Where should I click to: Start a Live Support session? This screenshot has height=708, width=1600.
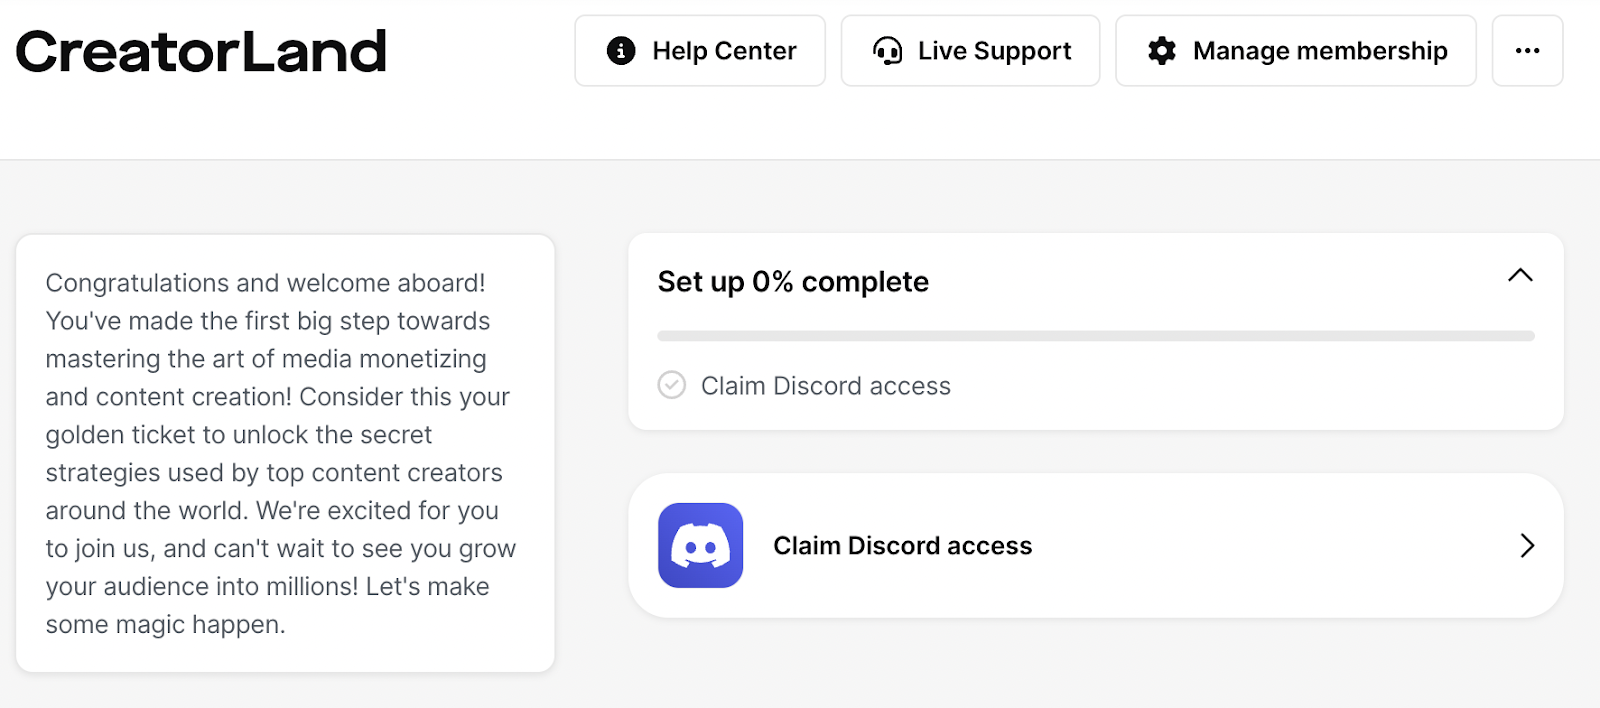coord(970,51)
